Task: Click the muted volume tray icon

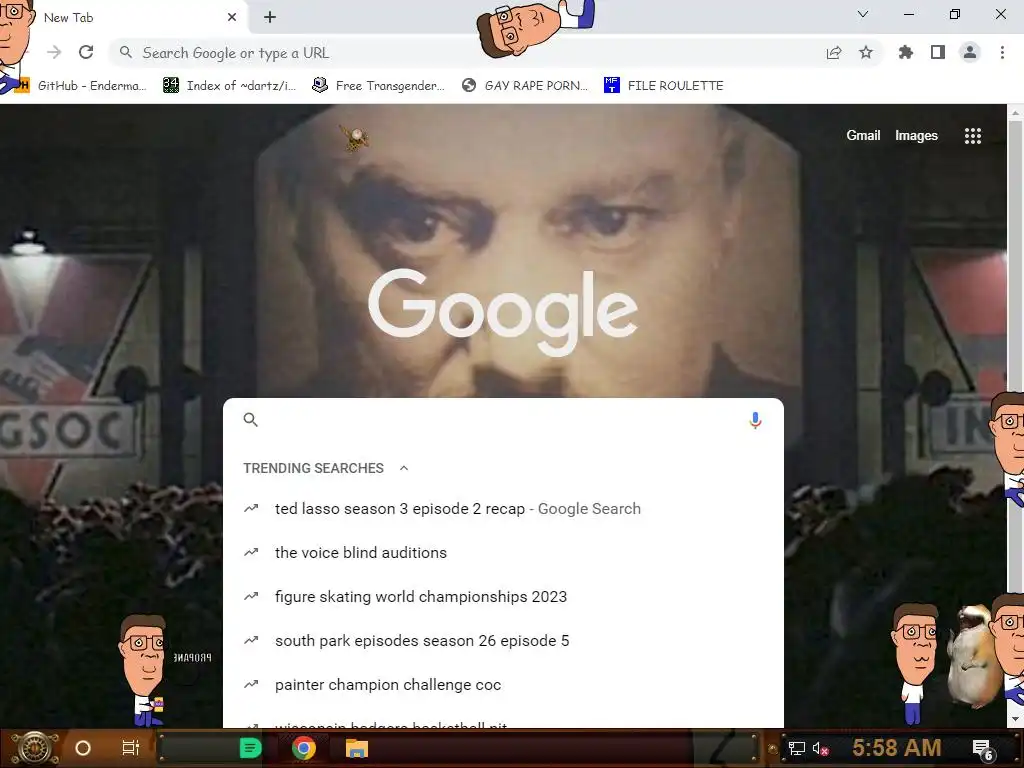Action: [820, 748]
